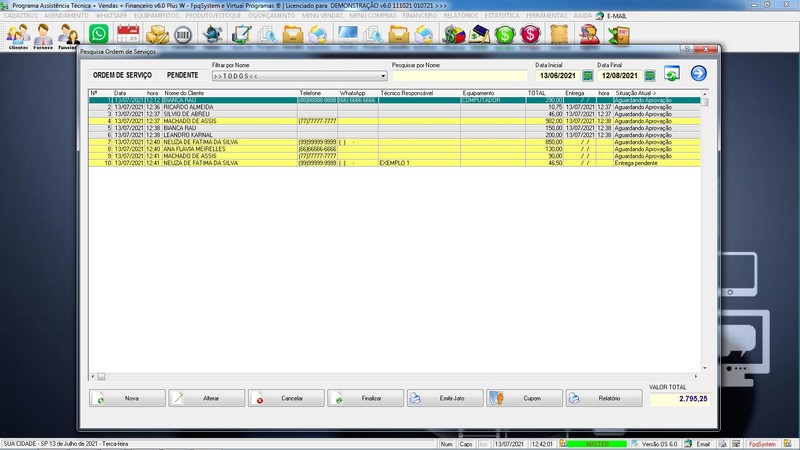Screen dimensions: 800x450
Task: Launch the WhatsApp toolbar icon
Action: point(98,34)
